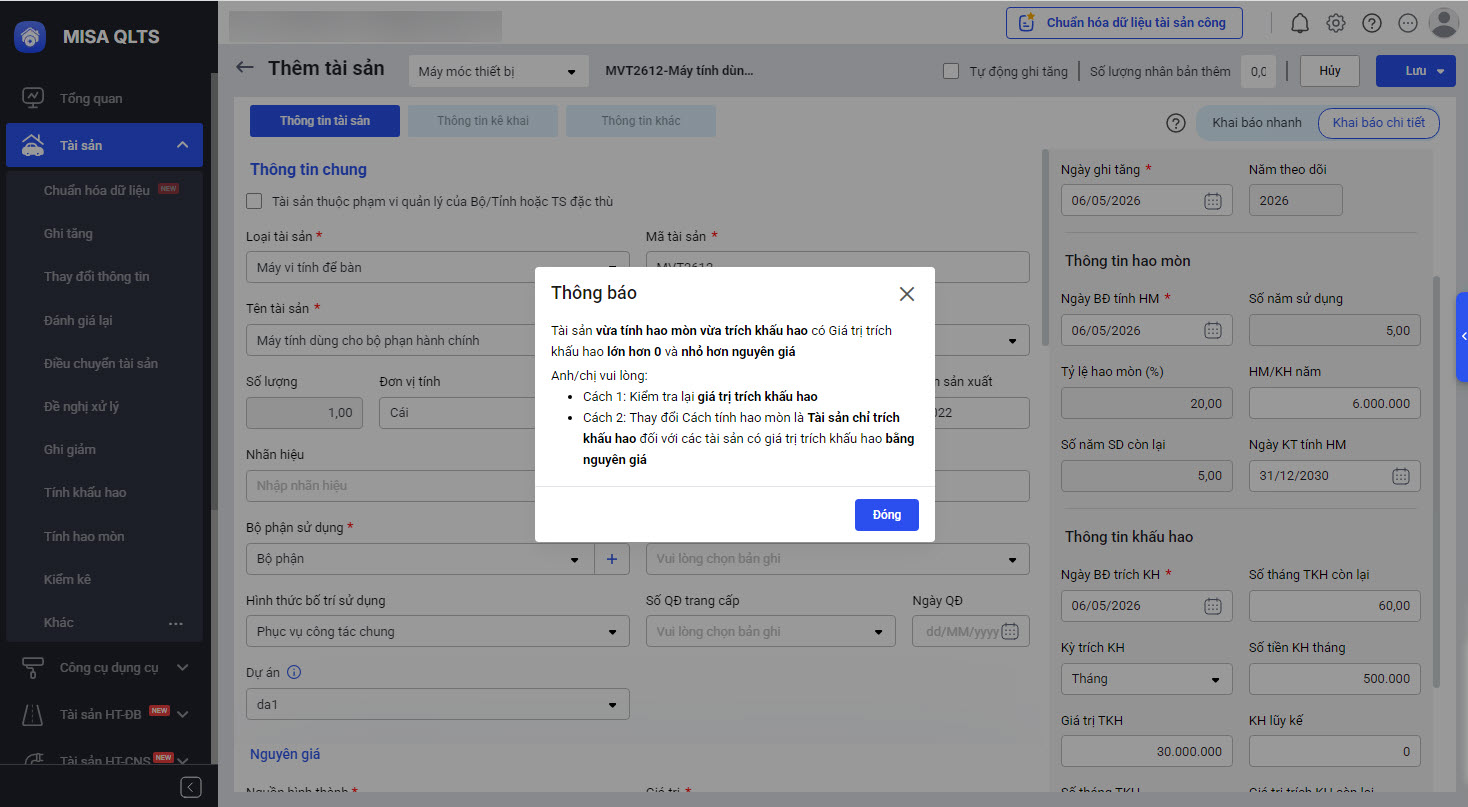Switch to Khai báo nhanh mode
This screenshot has height=807, width=1468.
[1256, 123]
